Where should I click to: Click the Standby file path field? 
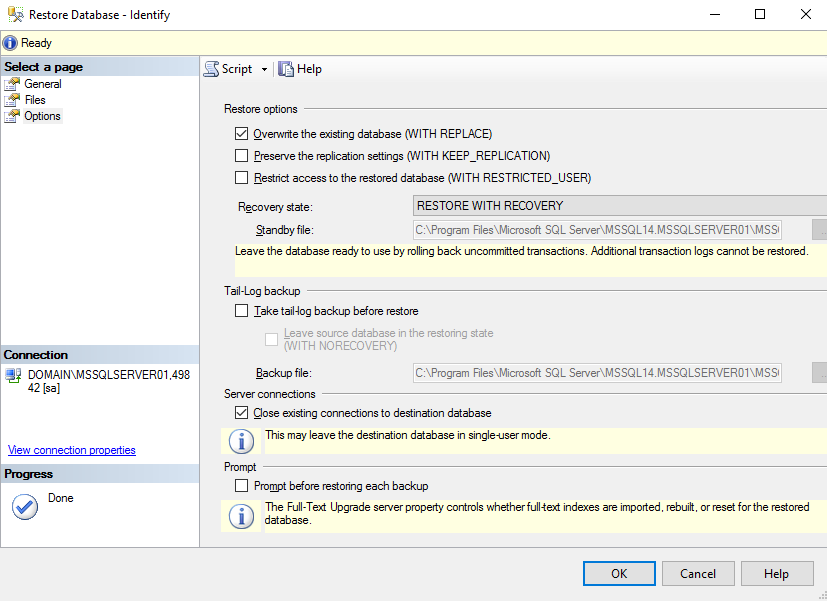[597, 230]
